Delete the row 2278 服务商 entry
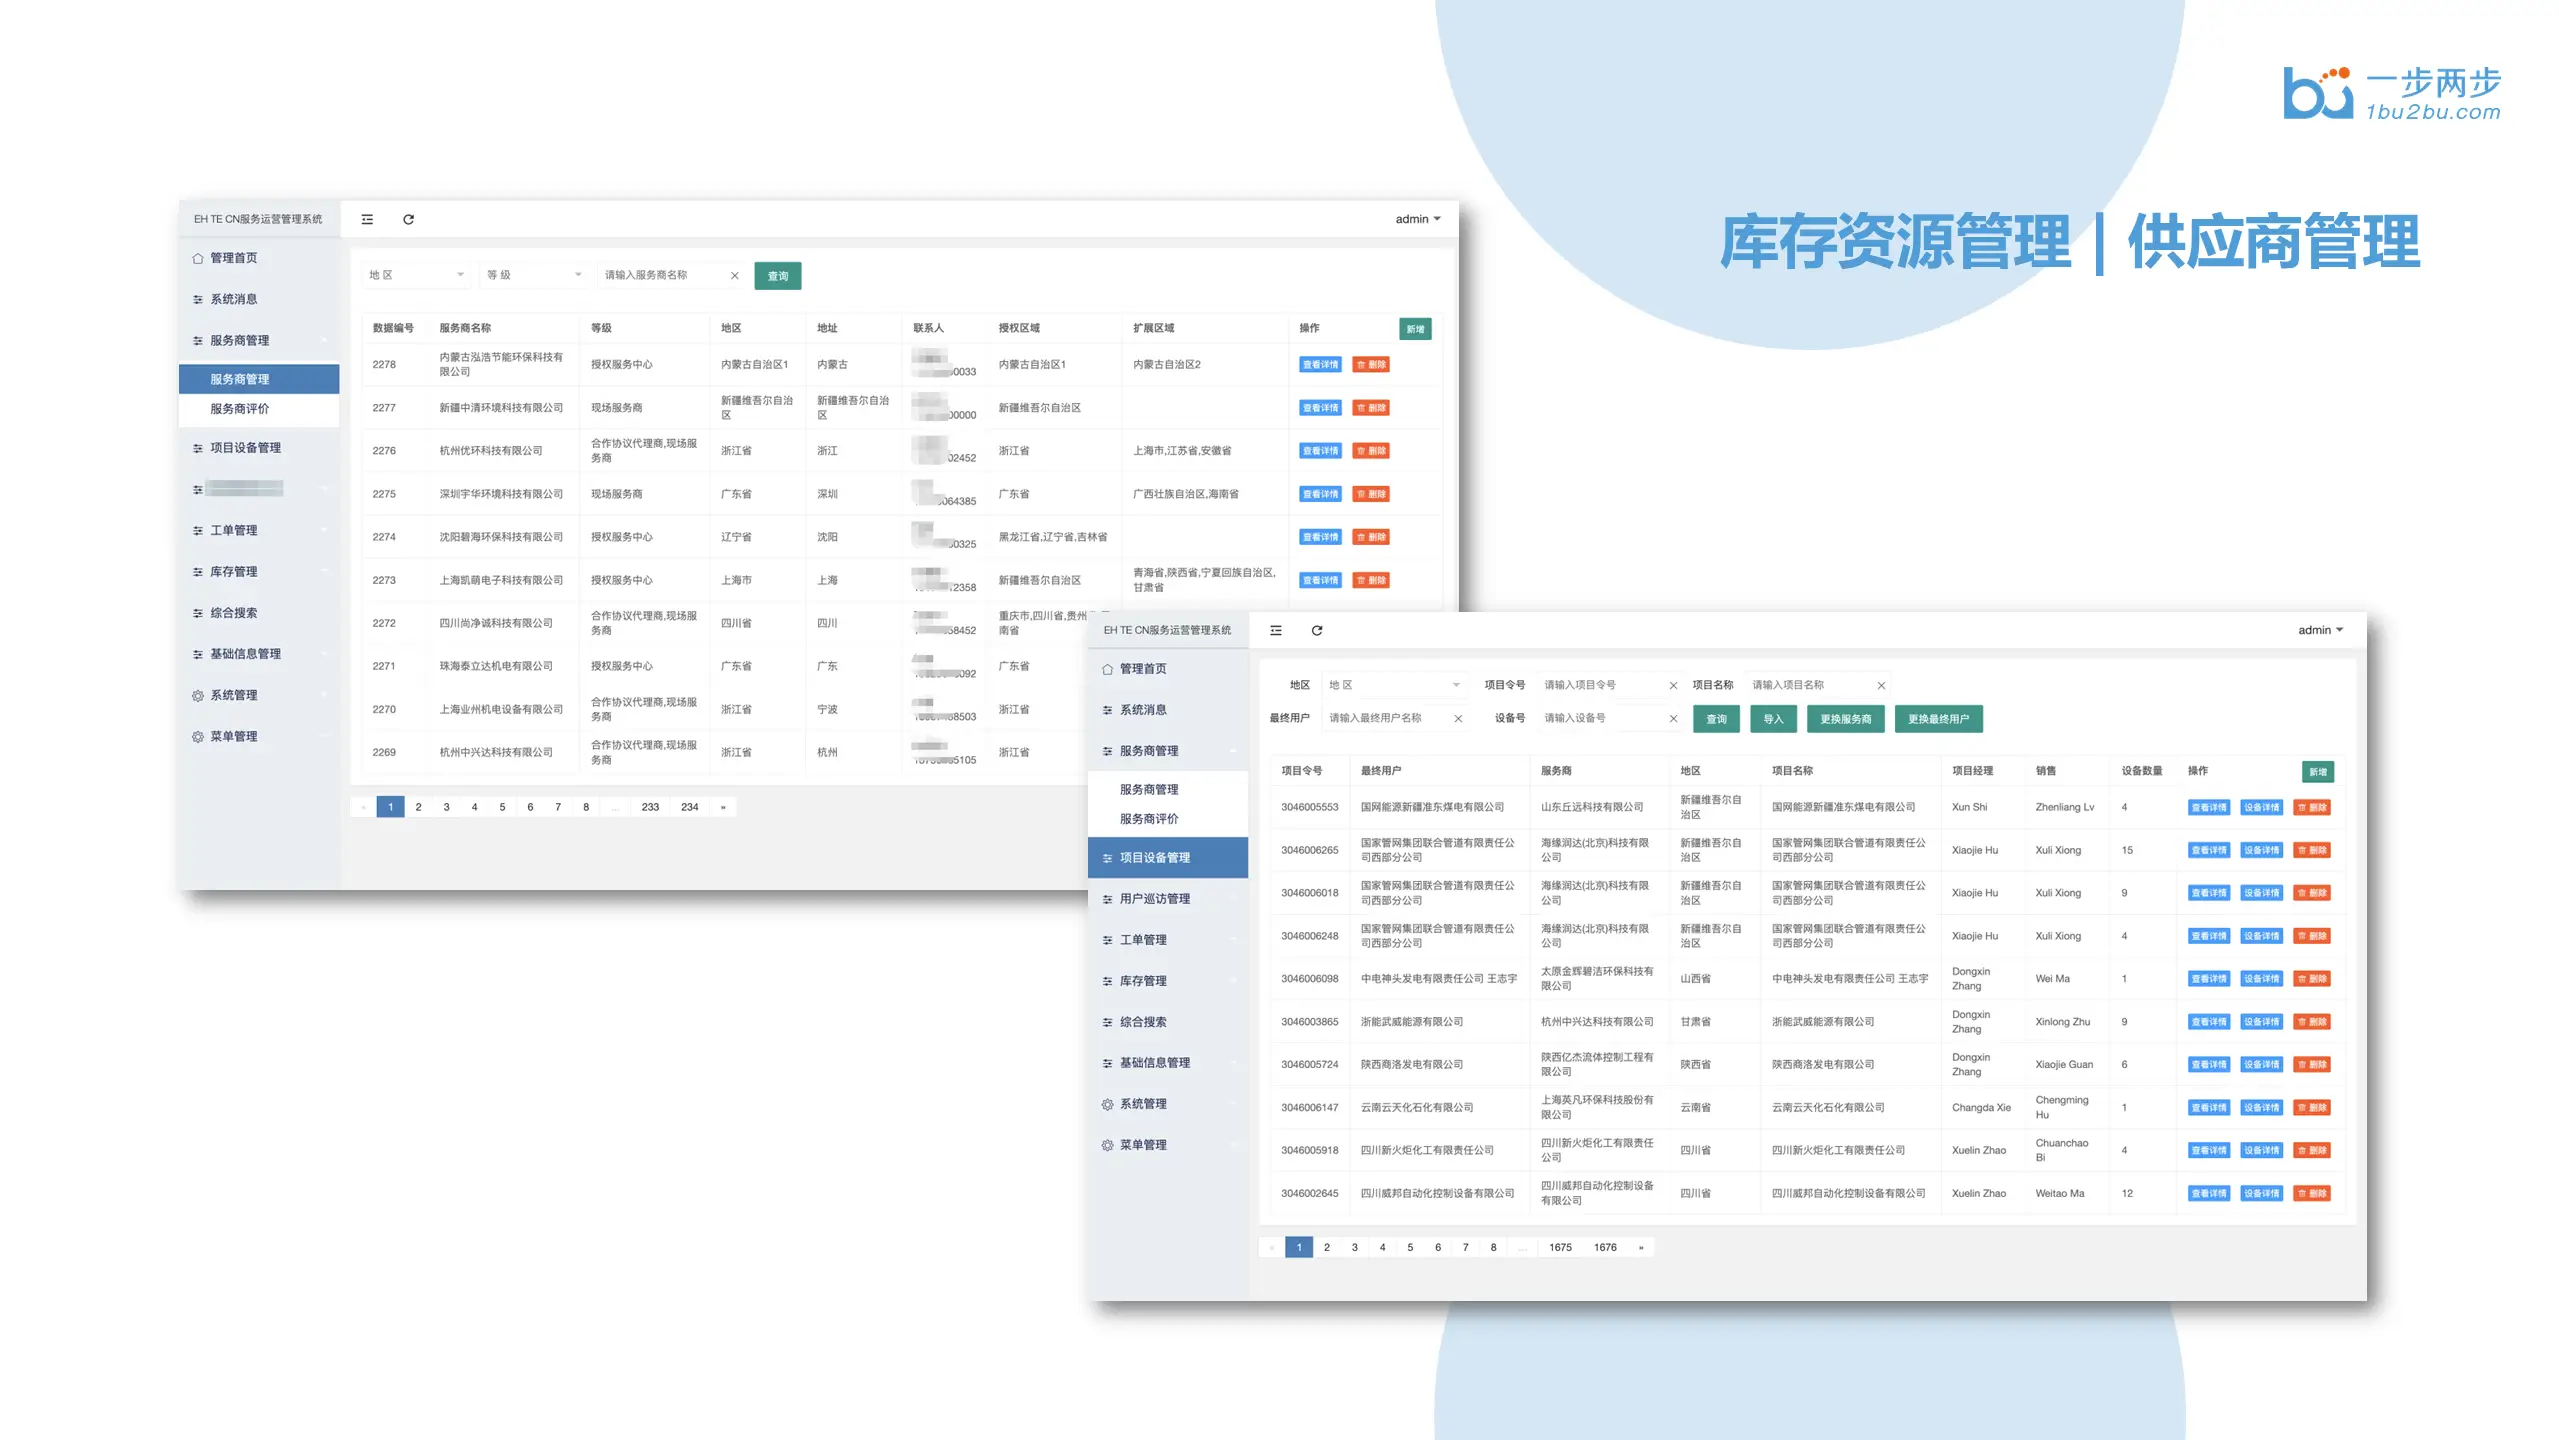 1370,365
